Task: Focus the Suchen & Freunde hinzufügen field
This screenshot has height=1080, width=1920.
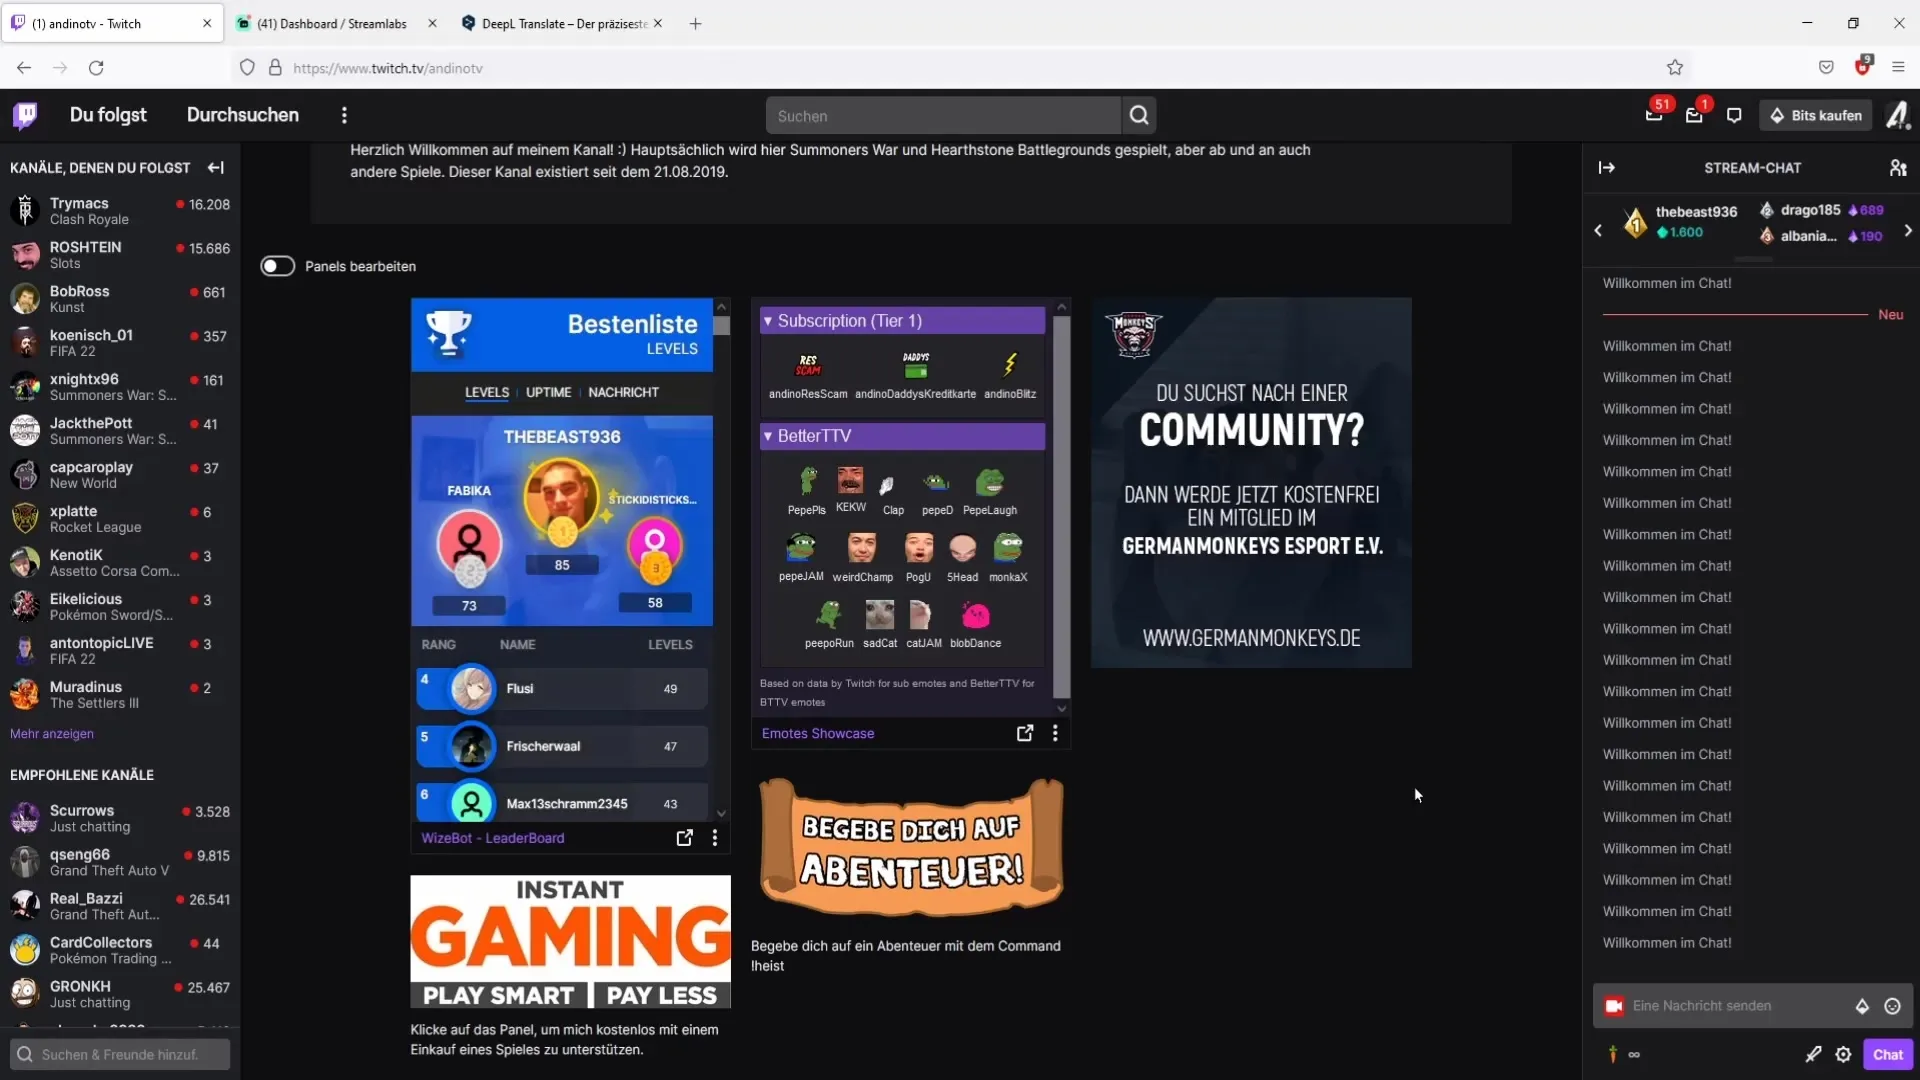Action: [120, 1054]
